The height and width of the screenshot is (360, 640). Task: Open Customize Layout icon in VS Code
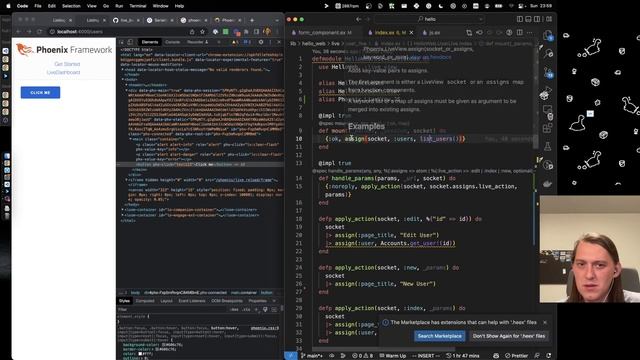click(x=549, y=19)
